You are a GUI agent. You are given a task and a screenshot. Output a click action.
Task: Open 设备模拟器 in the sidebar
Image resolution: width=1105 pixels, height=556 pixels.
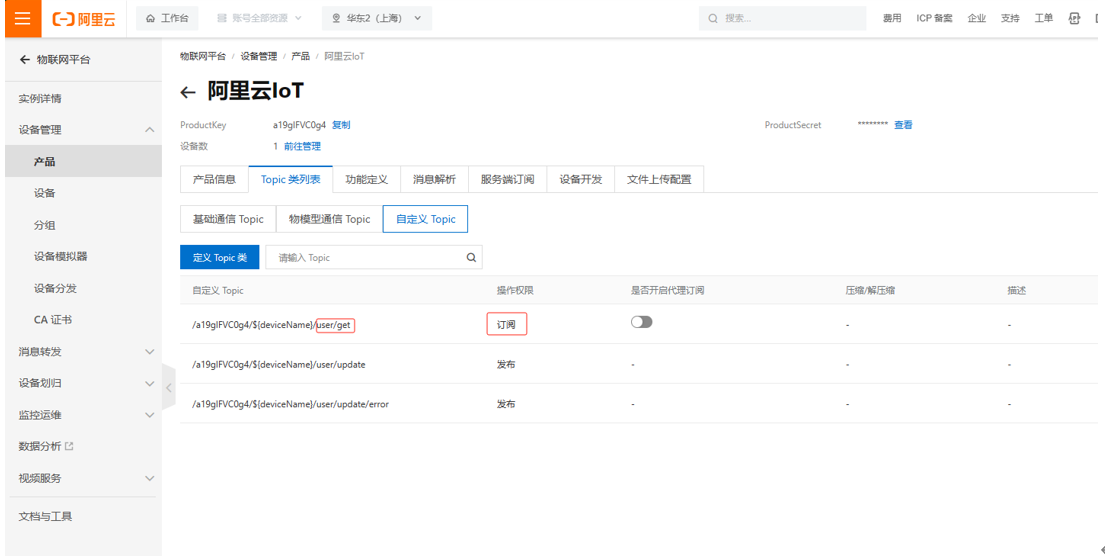pos(61,257)
